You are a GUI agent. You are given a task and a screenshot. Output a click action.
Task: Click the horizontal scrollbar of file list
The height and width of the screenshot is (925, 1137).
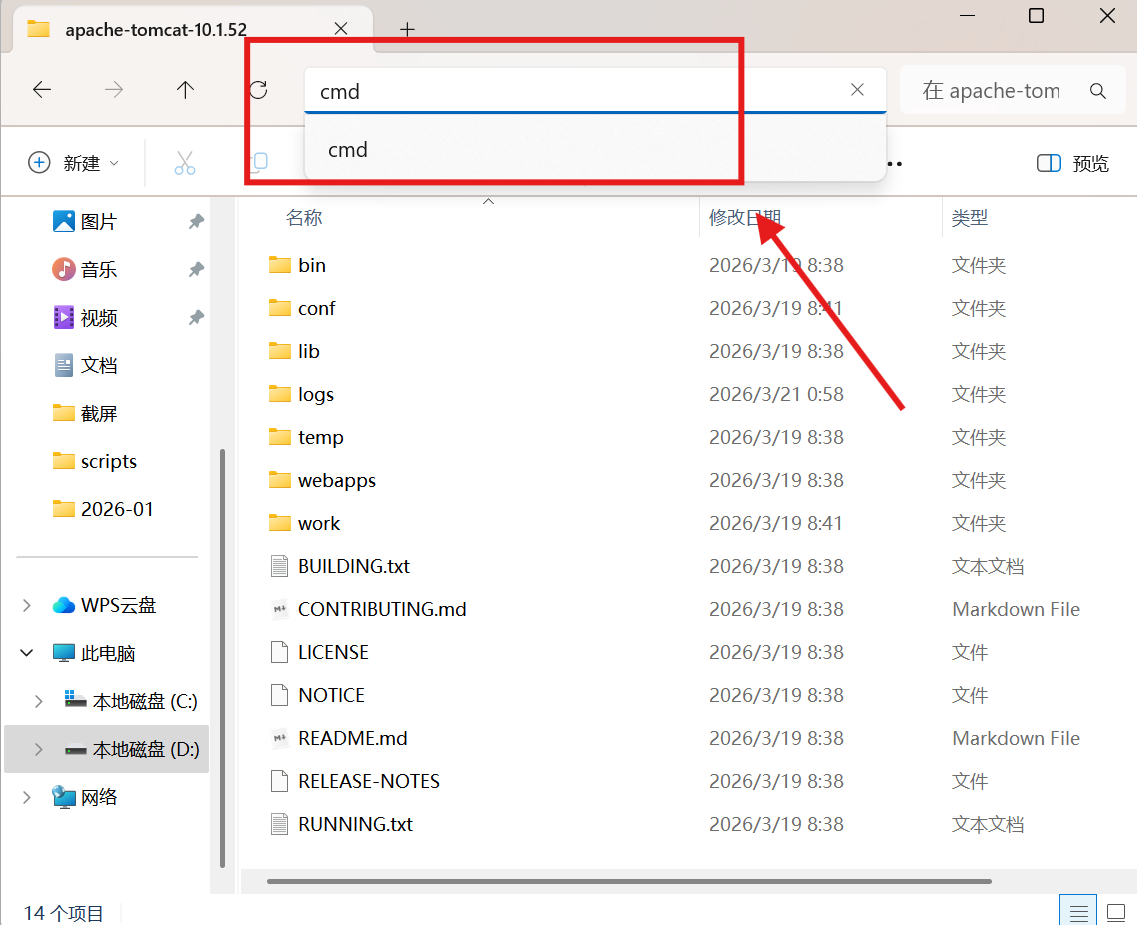tap(629, 882)
